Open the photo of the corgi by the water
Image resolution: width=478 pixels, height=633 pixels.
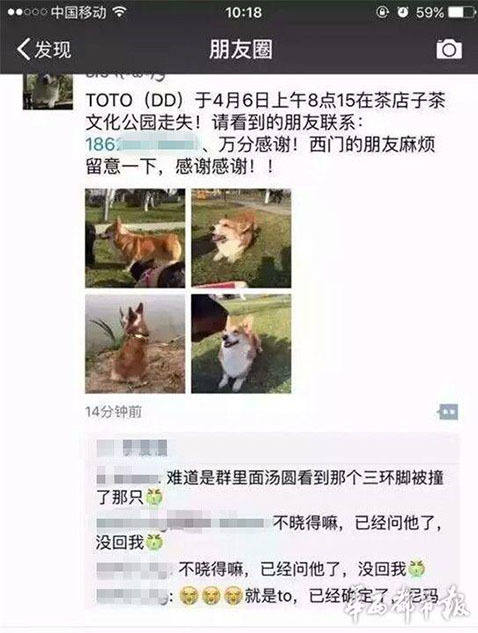click(135, 344)
